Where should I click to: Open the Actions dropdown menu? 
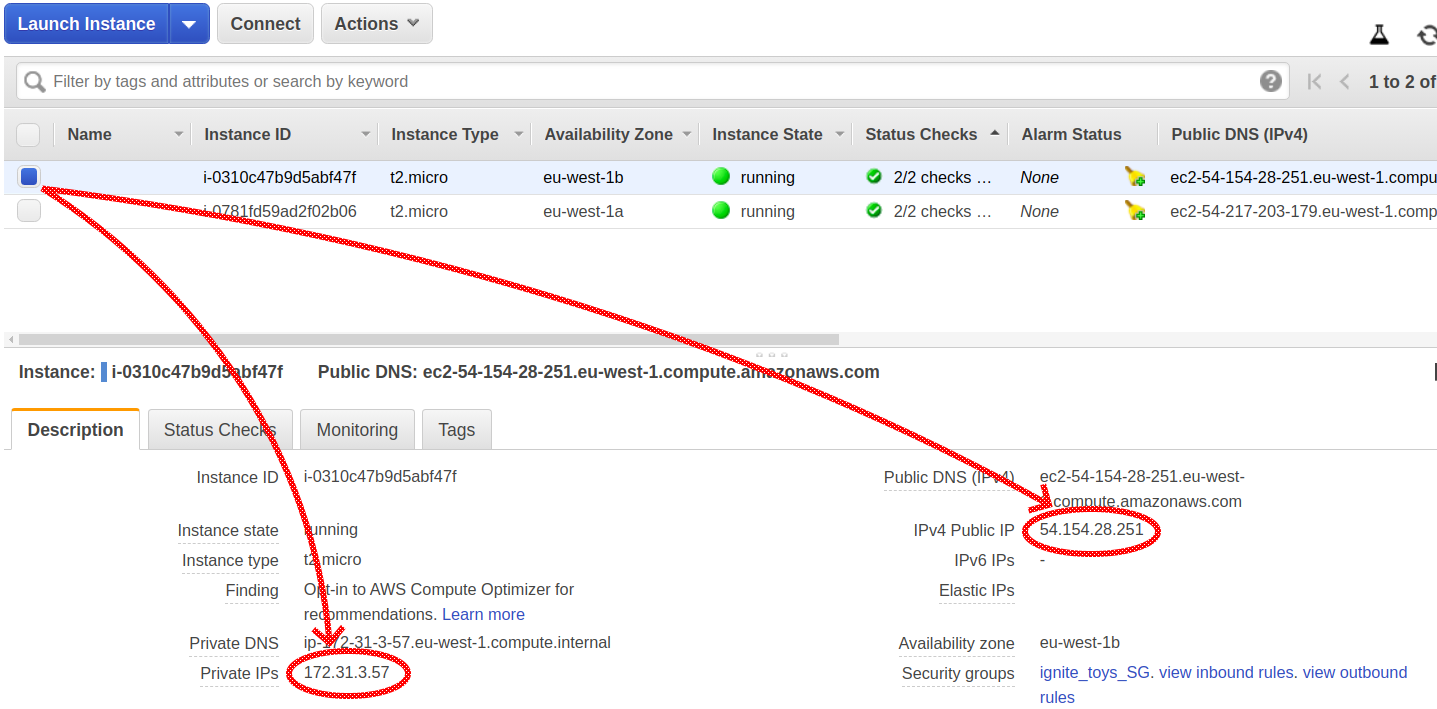pyautogui.click(x=376, y=24)
